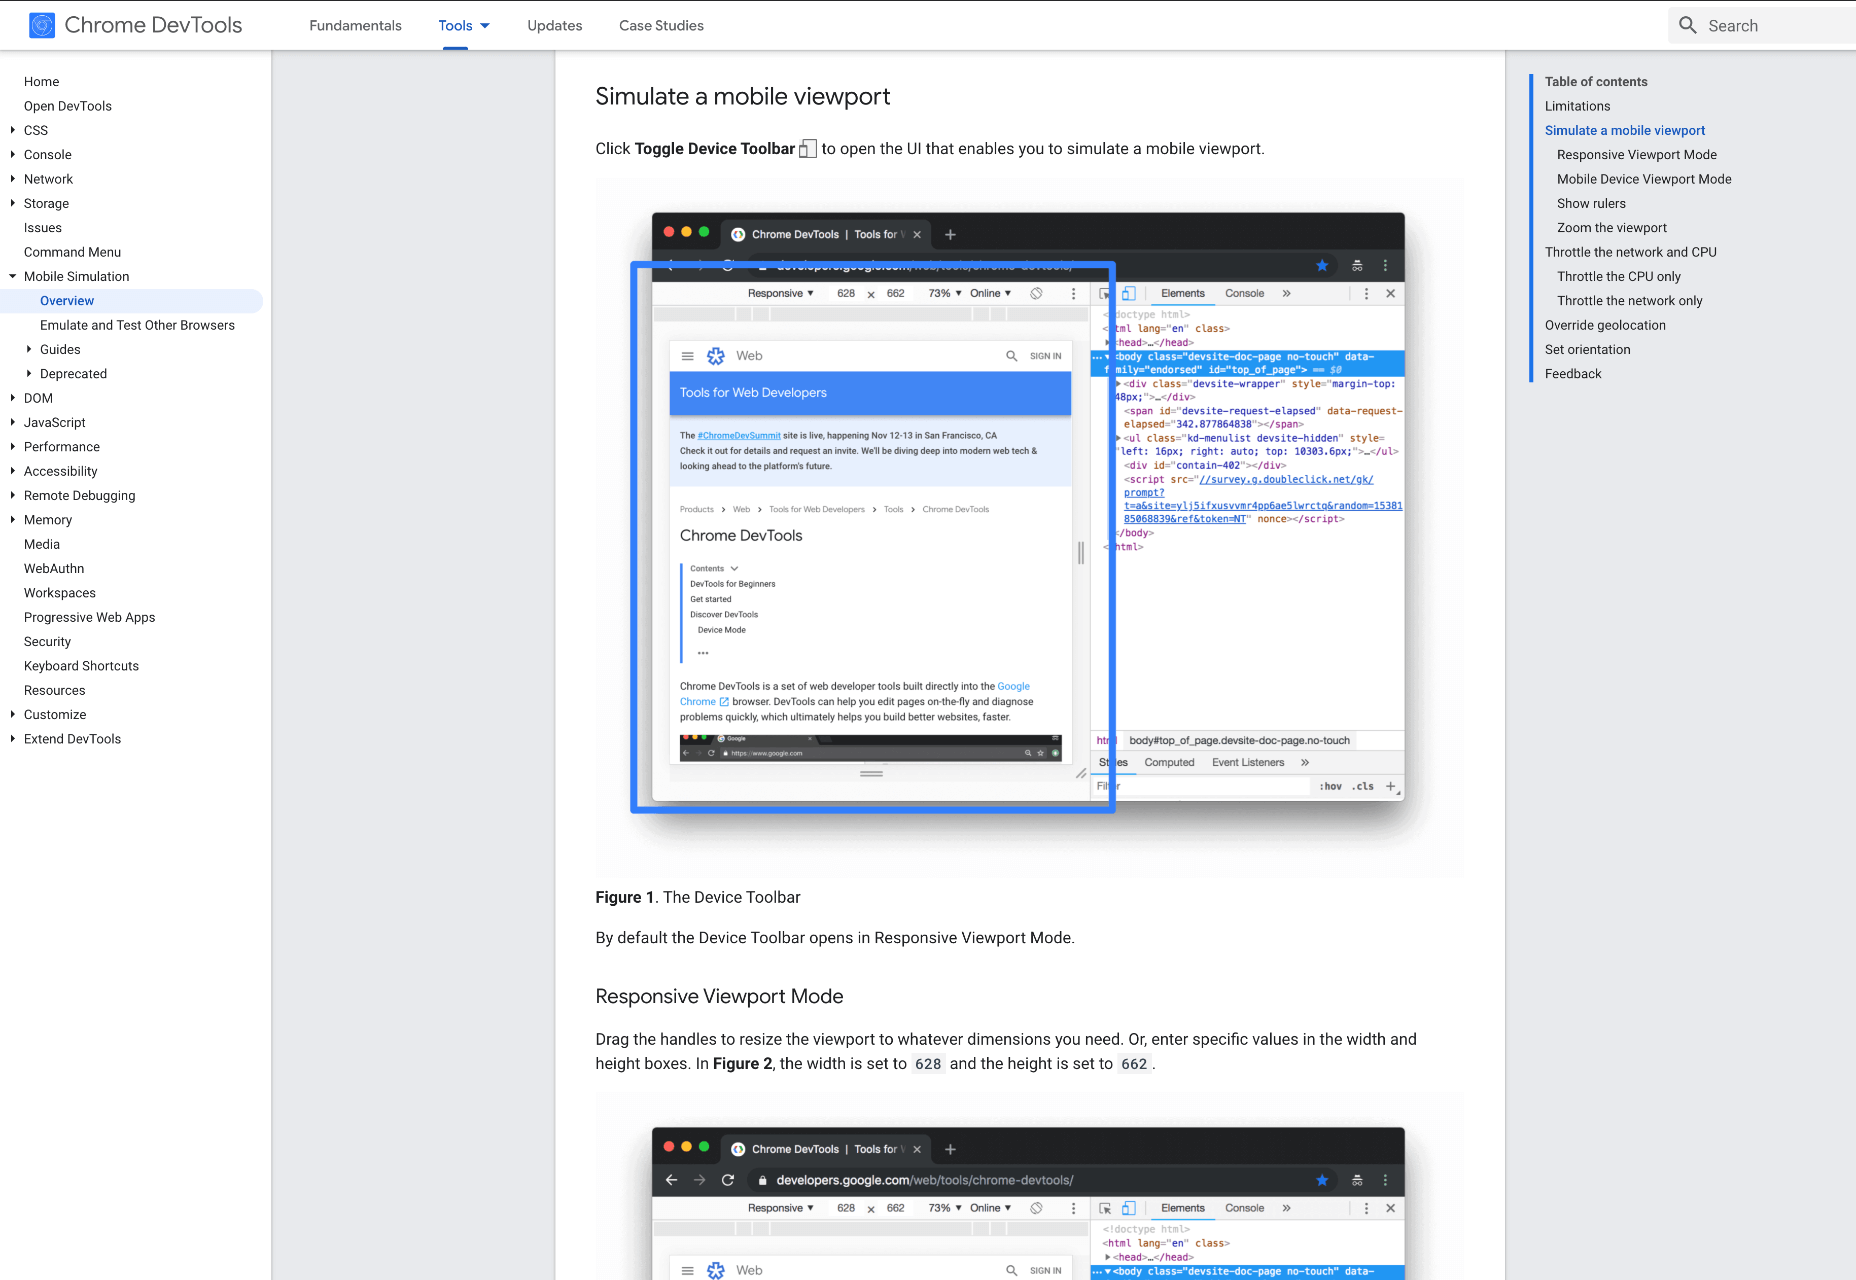The width and height of the screenshot is (1856, 1280).
Task: Expand the JavaScript sidebar section
Action: (x=12, y=422)
